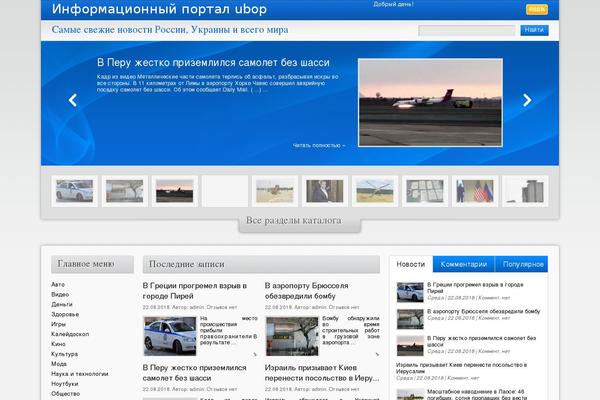Open post 'В Греции прогремел взрыв в городе Пирей'
The image size is (600, 400).
pos(195,291)
